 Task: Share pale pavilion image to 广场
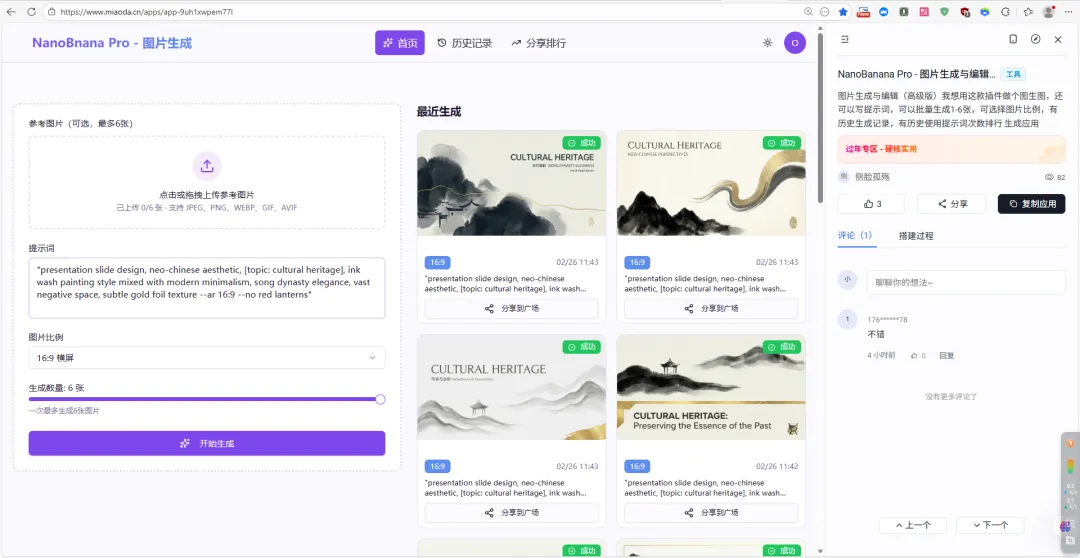[x=511, y=513]
